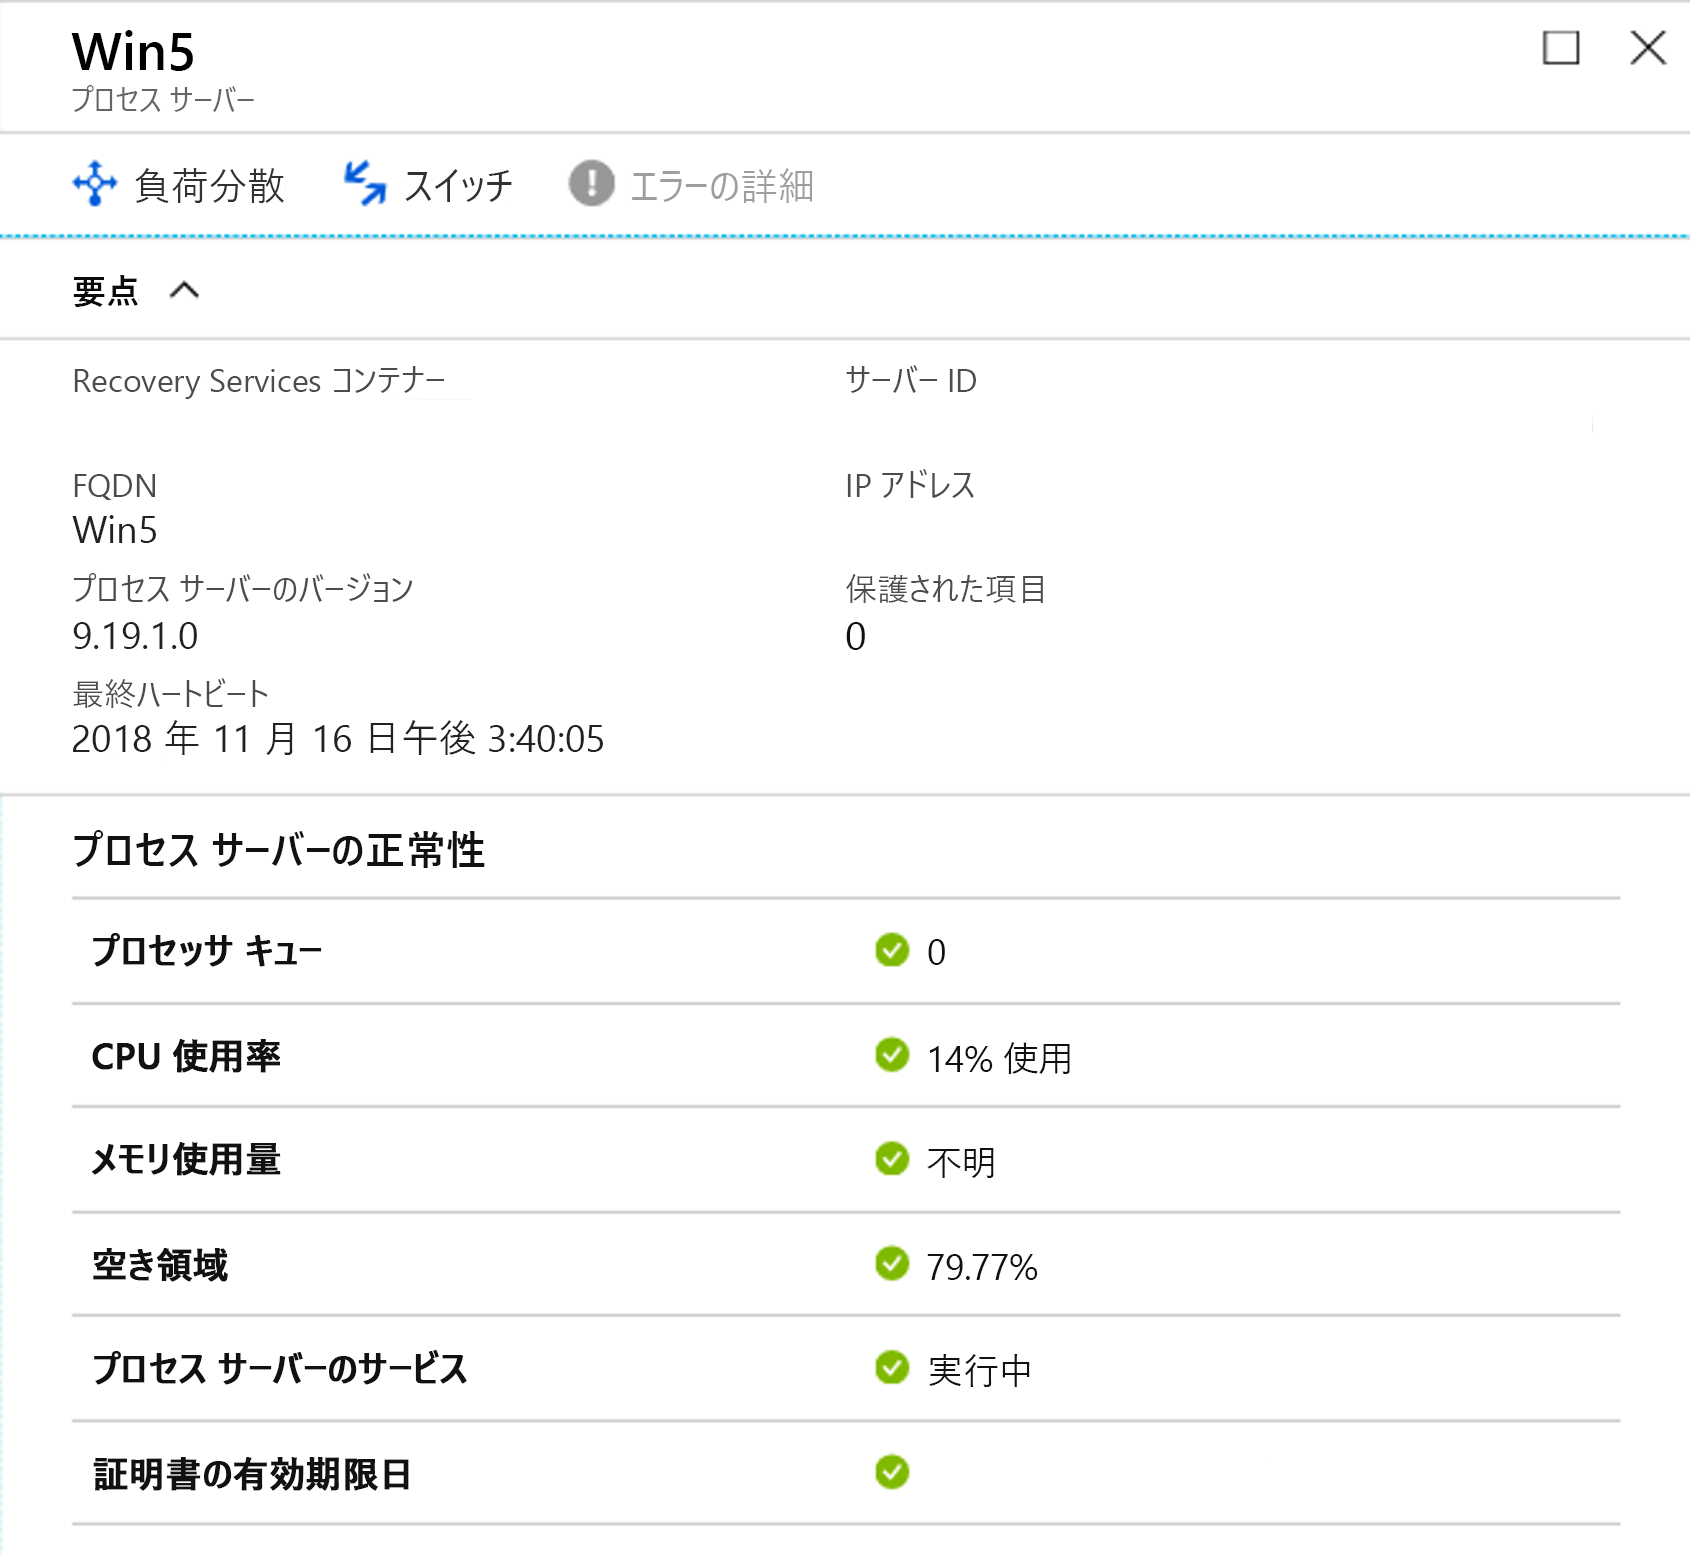The image size is (1690, 1555).
Task: Select the CPU 使用率 row label
Action: 186,1056
